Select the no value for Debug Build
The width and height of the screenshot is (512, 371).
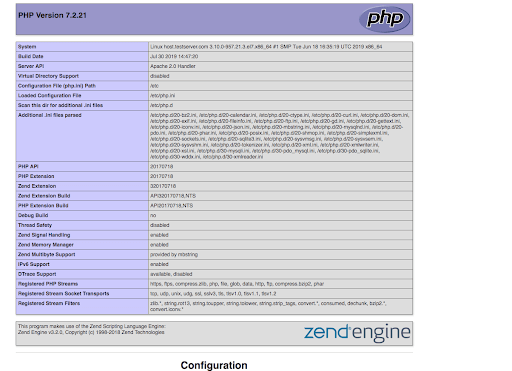(153, 215)
